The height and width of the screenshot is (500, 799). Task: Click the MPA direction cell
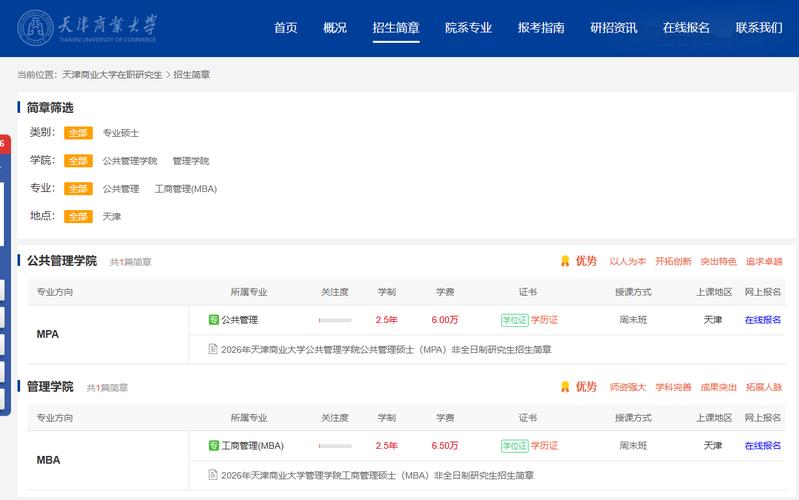click(108, 334)
